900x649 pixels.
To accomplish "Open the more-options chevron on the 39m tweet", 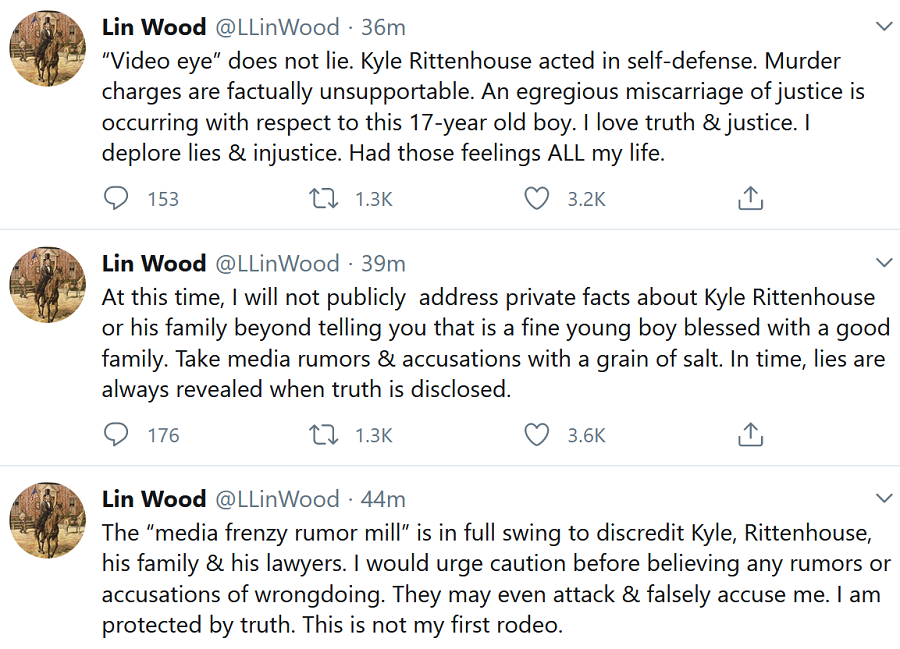I will click(x=883, y=263).
